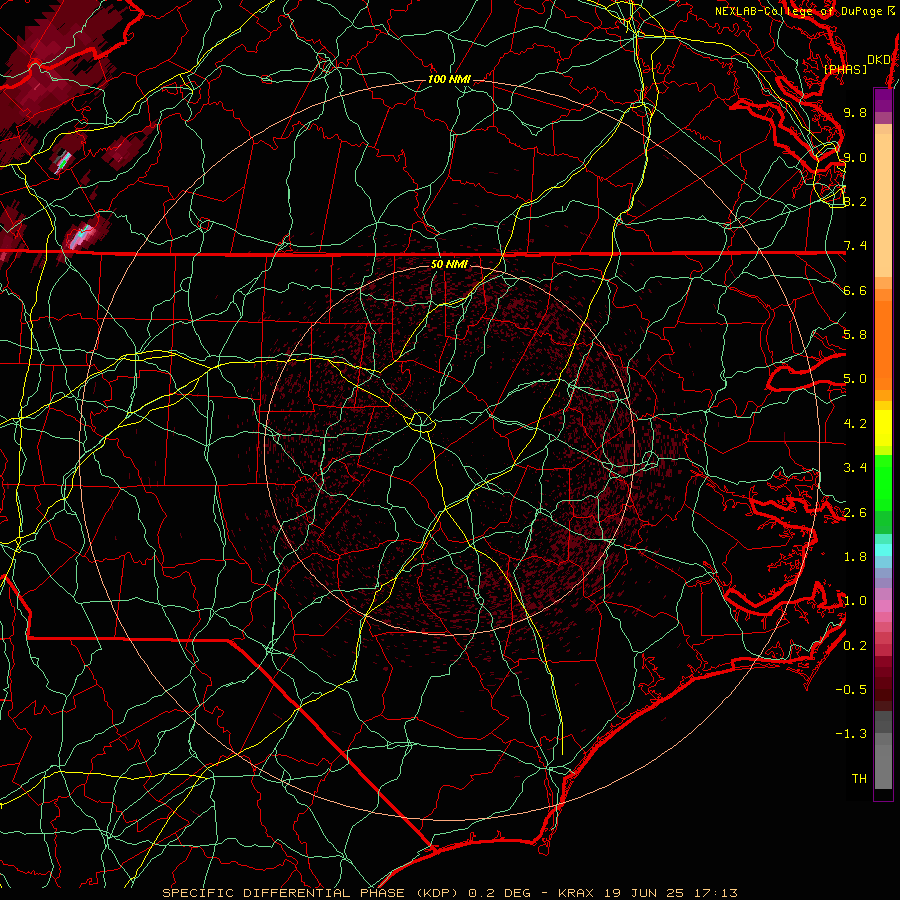Click the dark orange band on color bar
The width and height of the screenshot is (900, 900).
pyautogui.click(x=883, y=344)
